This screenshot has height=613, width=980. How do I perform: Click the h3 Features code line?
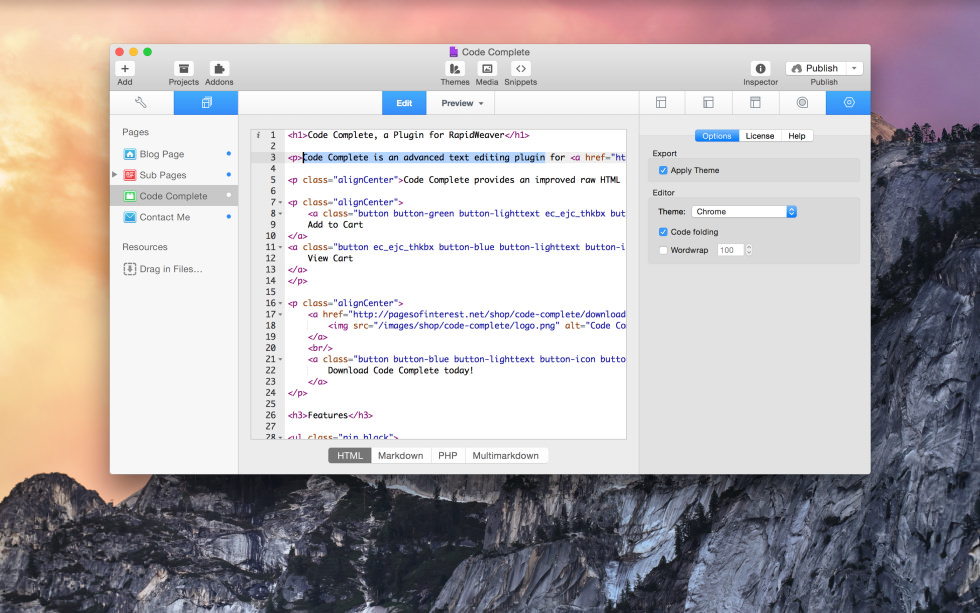point(330,416)
